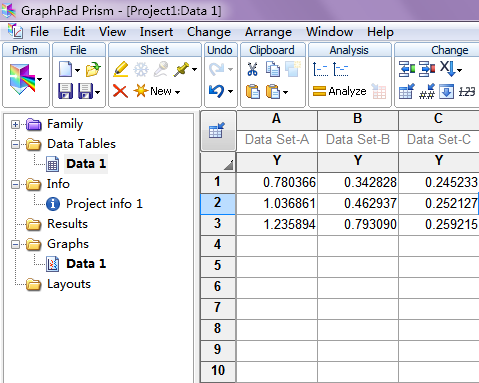479x383 pixels.
Task: Open the Save As dropdown arrow
Action: (x=97, y=92)
